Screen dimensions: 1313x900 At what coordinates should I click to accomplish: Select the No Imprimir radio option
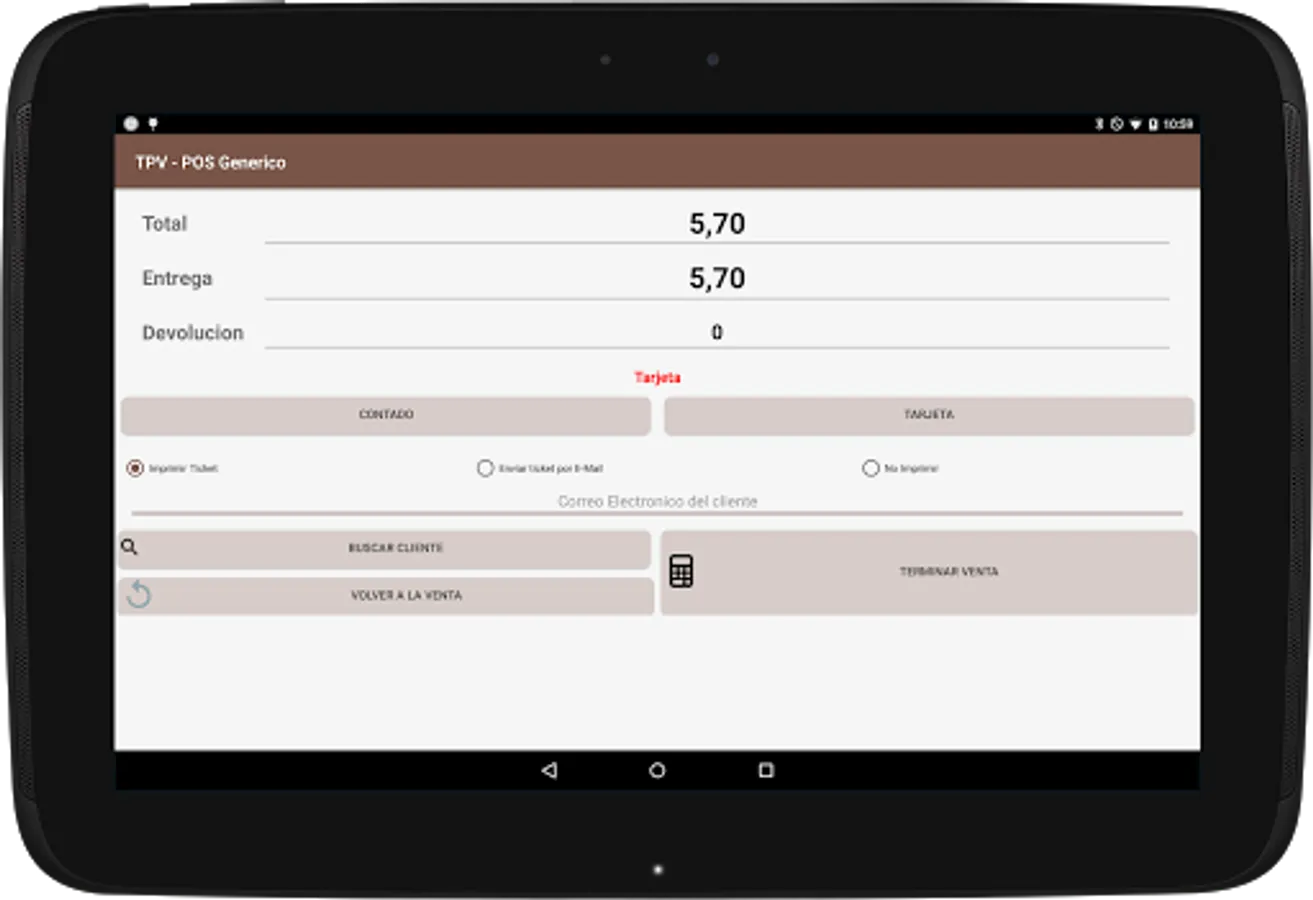871,468
